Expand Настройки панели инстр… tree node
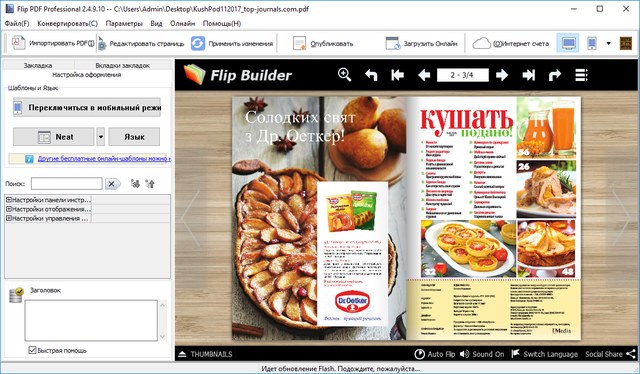Screen dimensions: 640x374 click(x=9, y=200)
